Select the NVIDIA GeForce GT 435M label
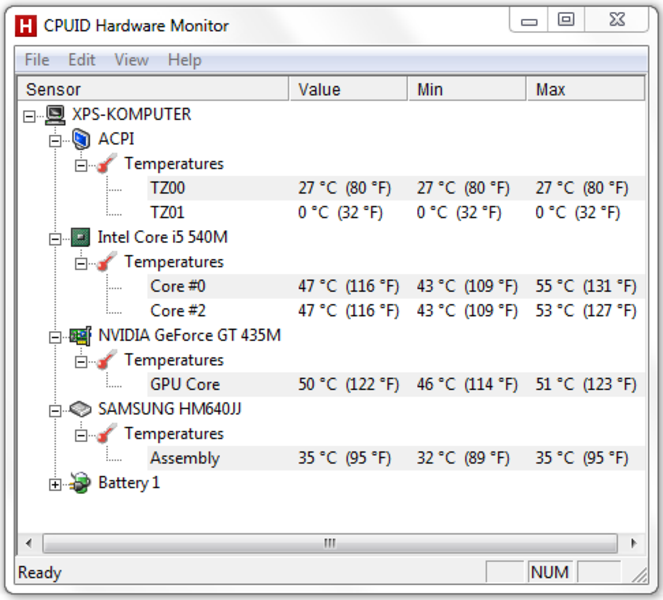Viewport: 663px width, 600px height. (x=189, y=335)
